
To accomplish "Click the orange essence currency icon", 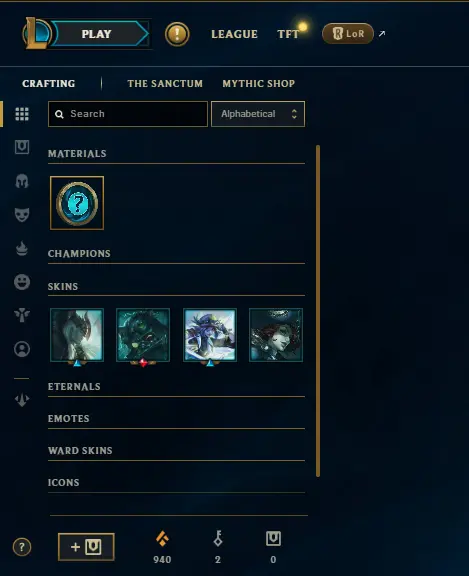I will [162, 539].
